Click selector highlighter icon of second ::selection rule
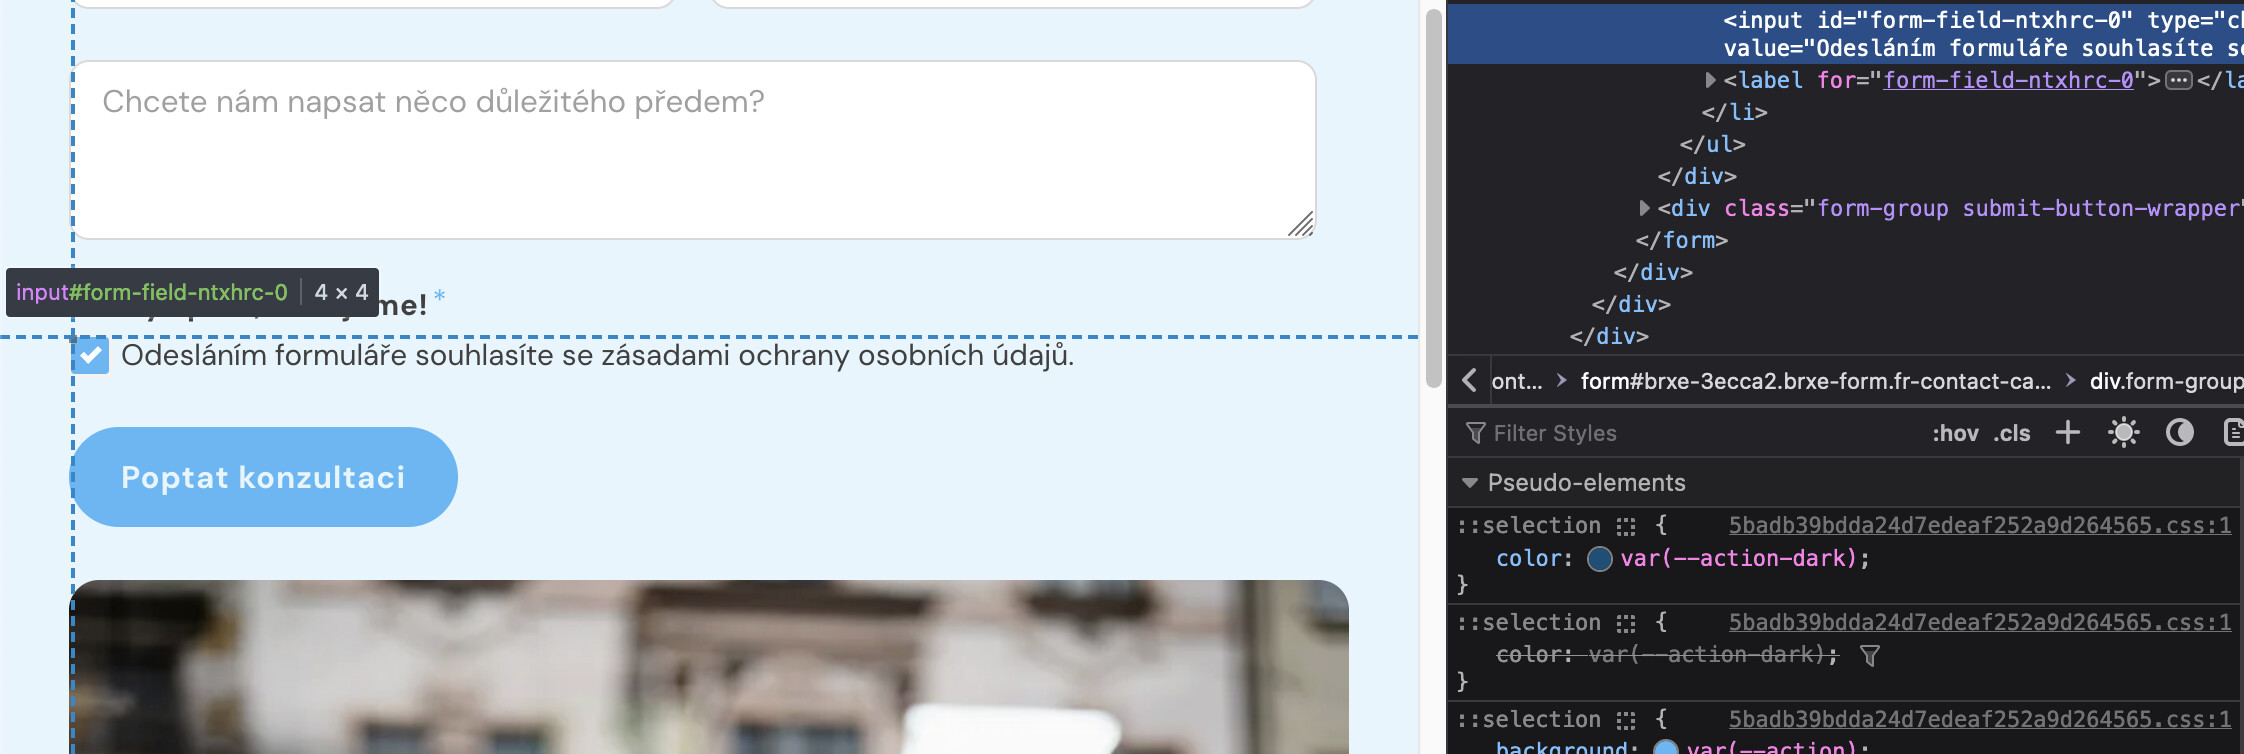The image size is (2244, 754). point(1626,623)
